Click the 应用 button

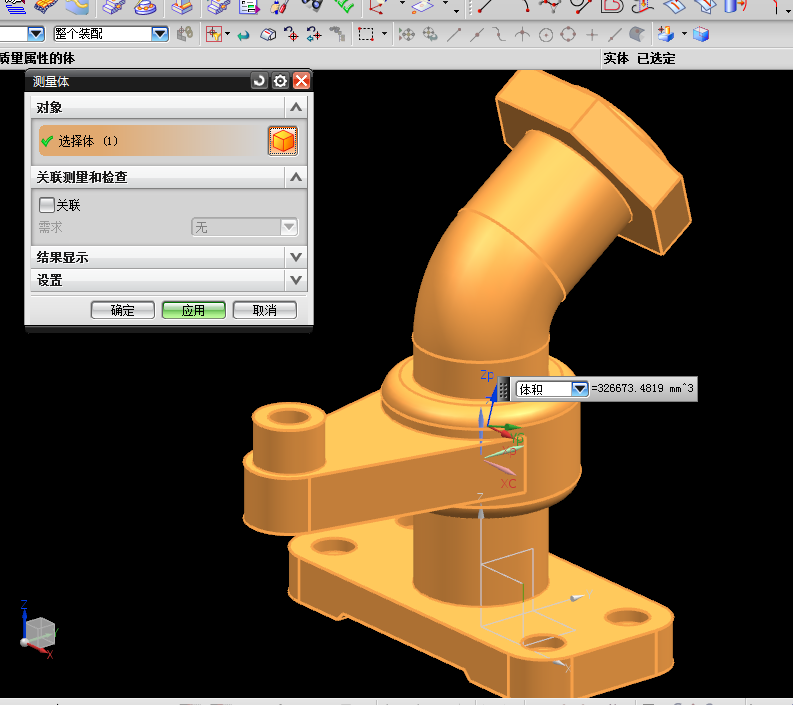193,310
